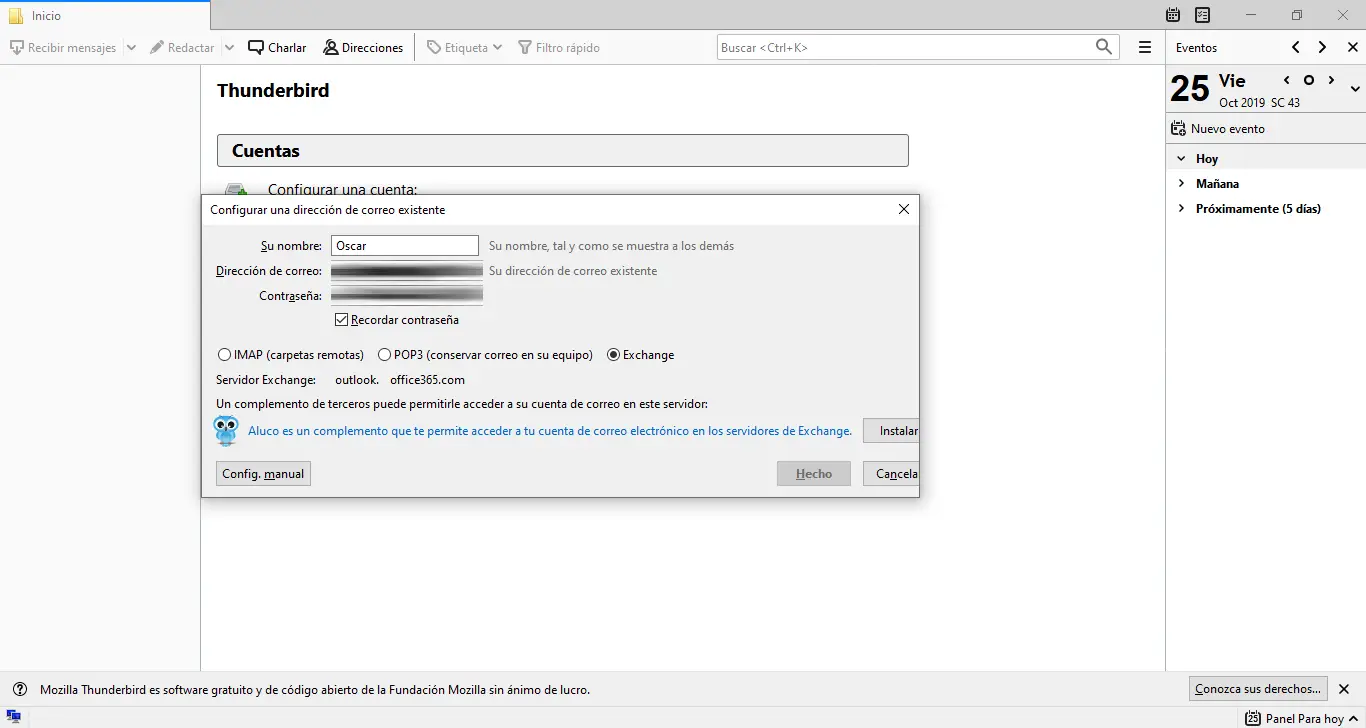Screen dimensions: 1366x728
Task: Open the Inicio tab
Action: 105,15
